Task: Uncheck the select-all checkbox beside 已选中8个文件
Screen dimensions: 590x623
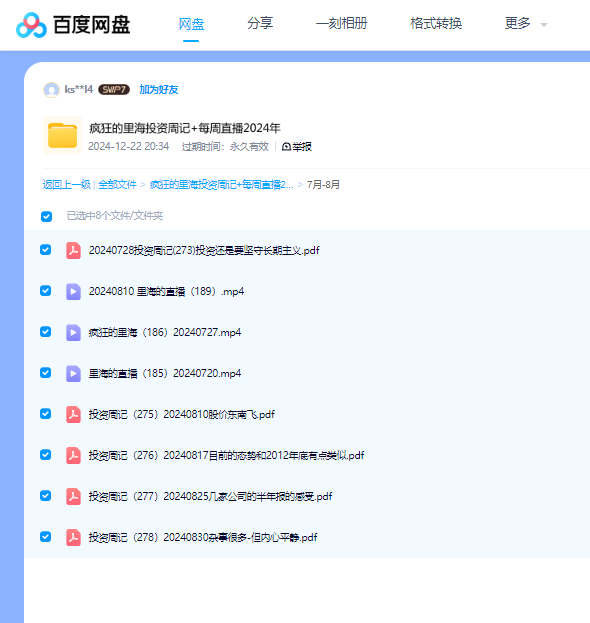Action: (46, 217)
